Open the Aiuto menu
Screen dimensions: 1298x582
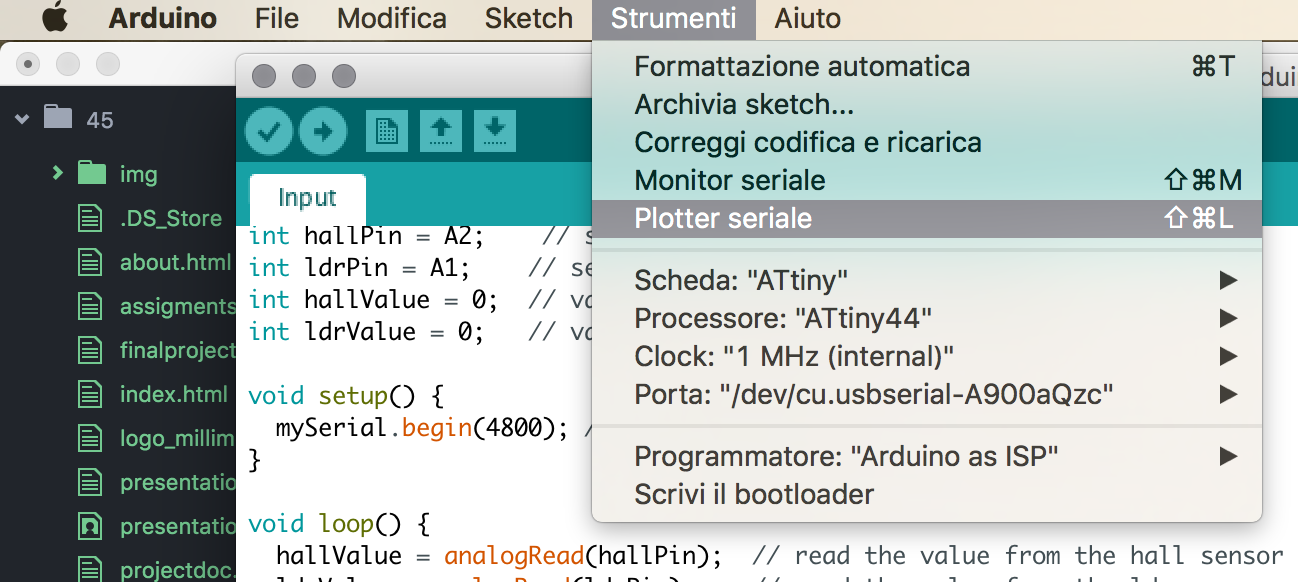pos(808,18)
